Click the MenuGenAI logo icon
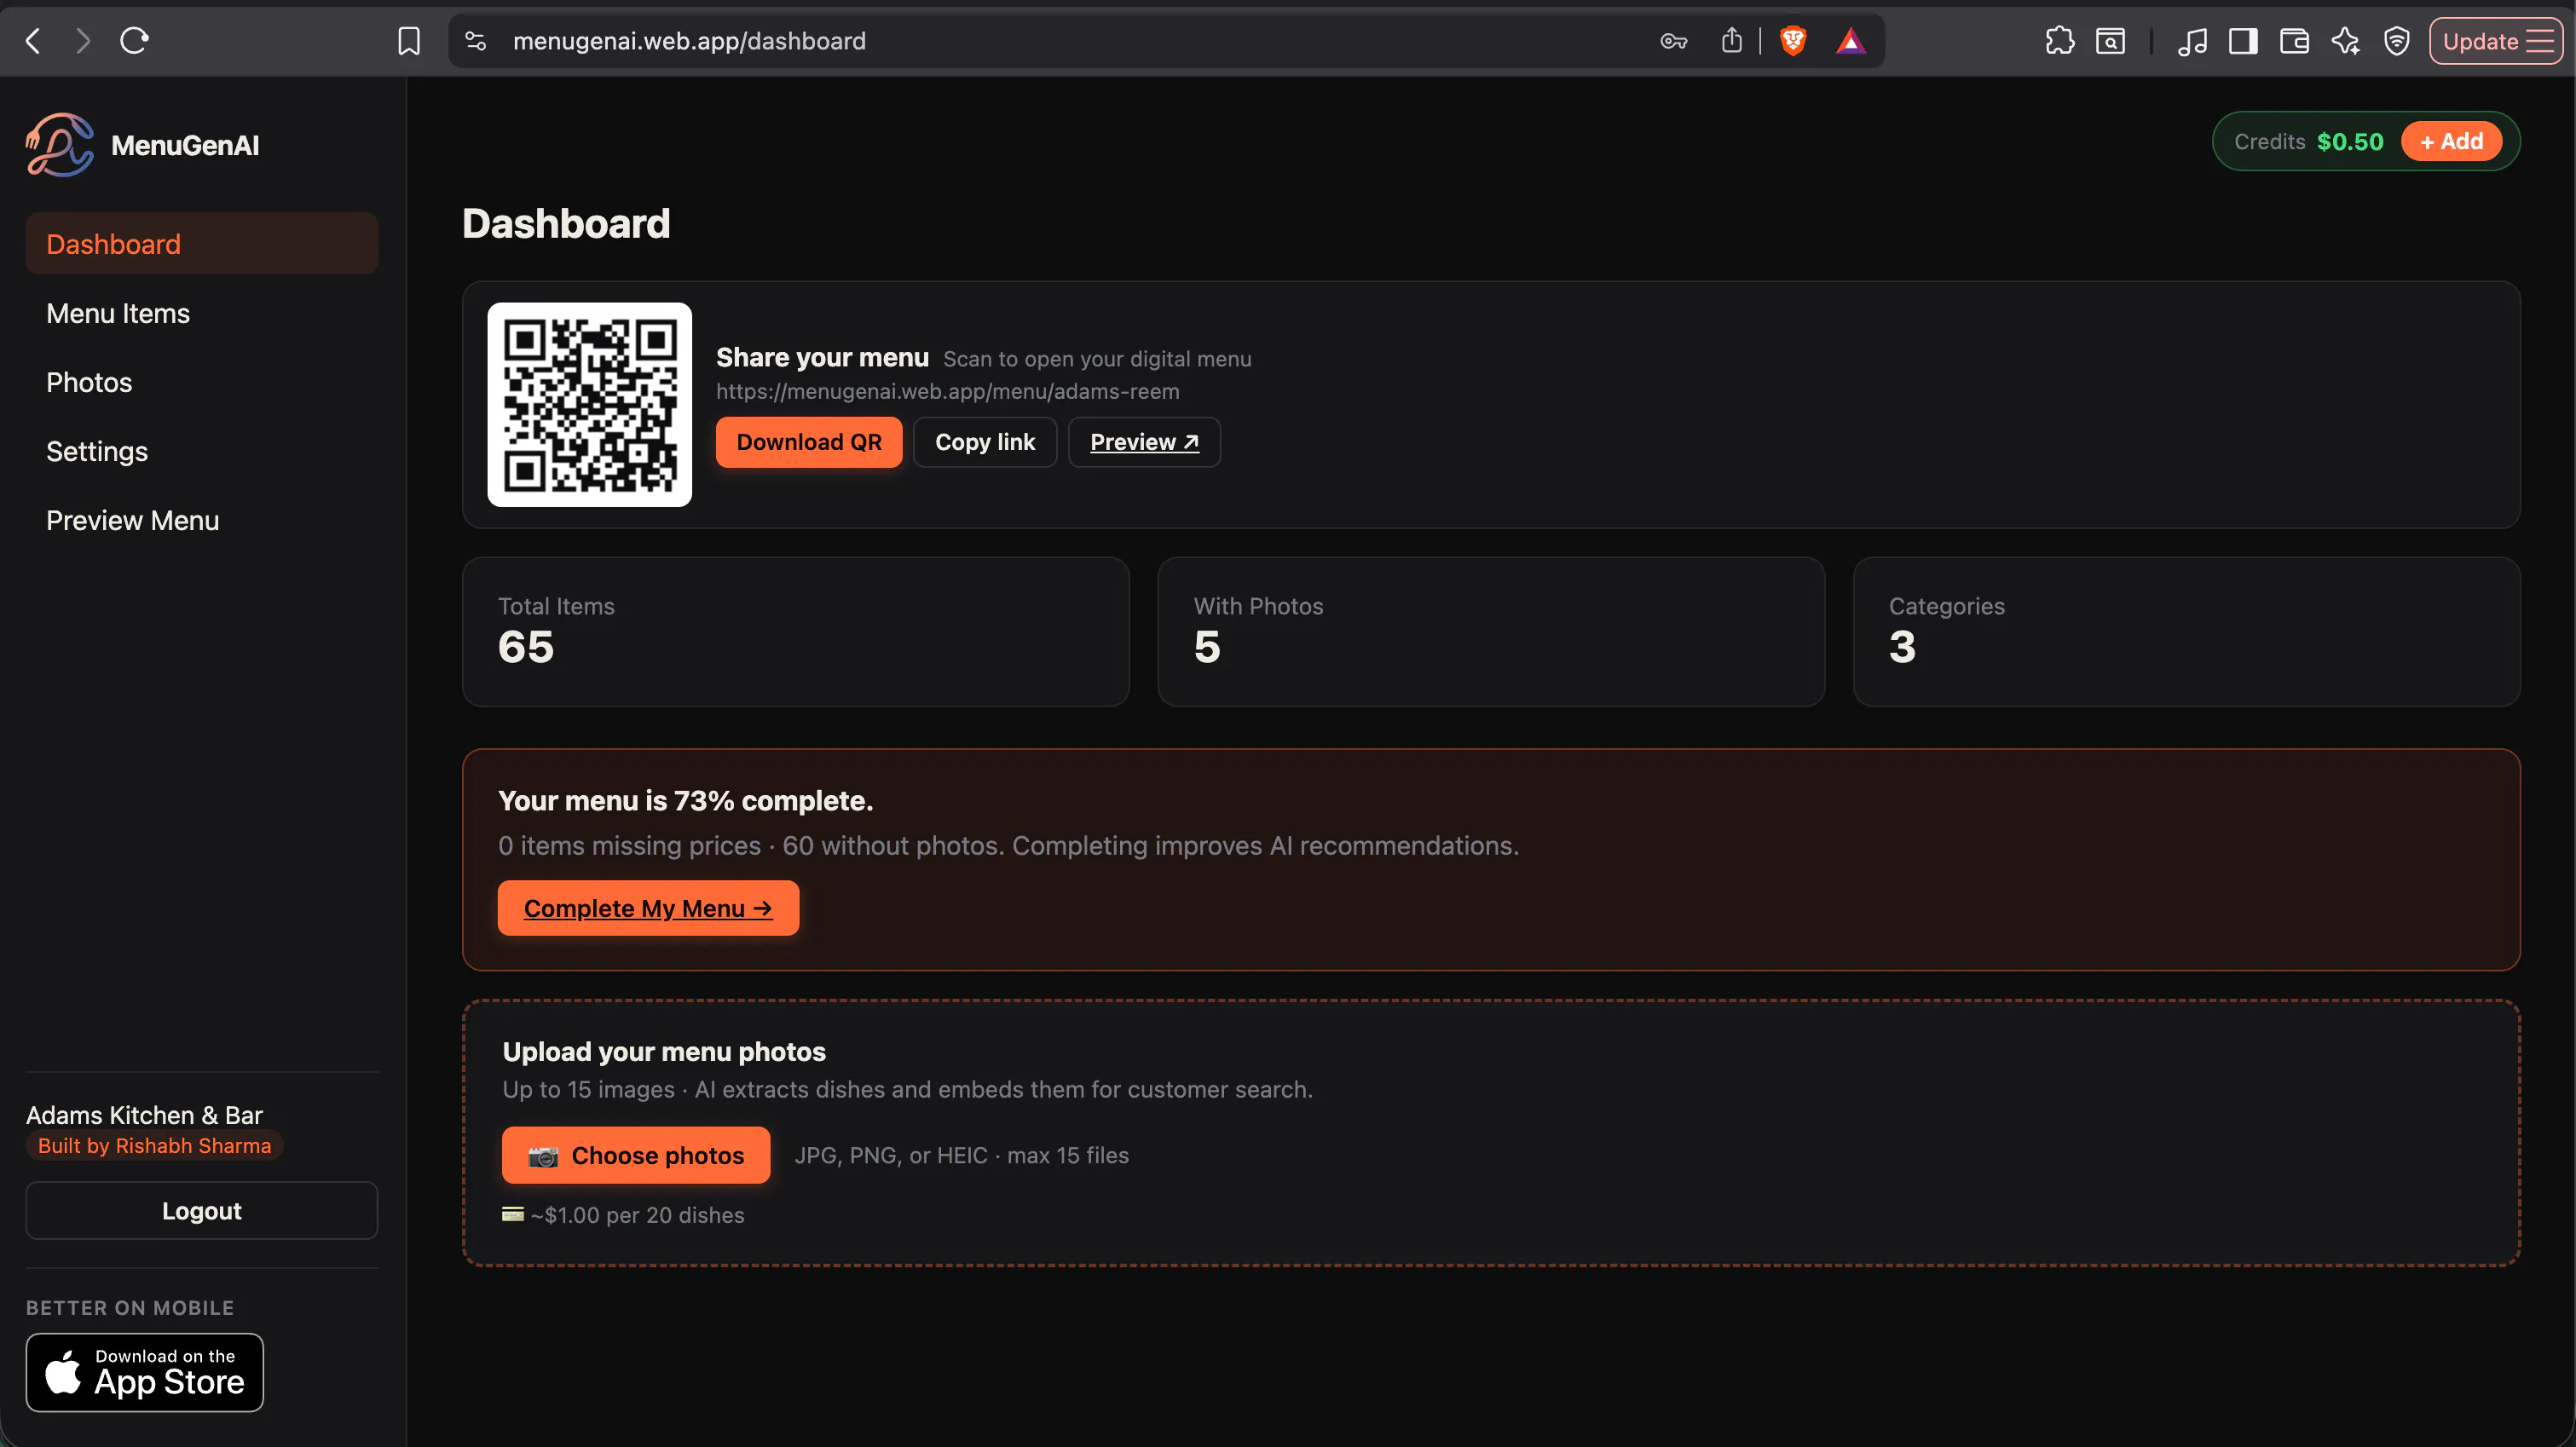The width and height of the screenshot is (2576, 1447). coord(60,145)
